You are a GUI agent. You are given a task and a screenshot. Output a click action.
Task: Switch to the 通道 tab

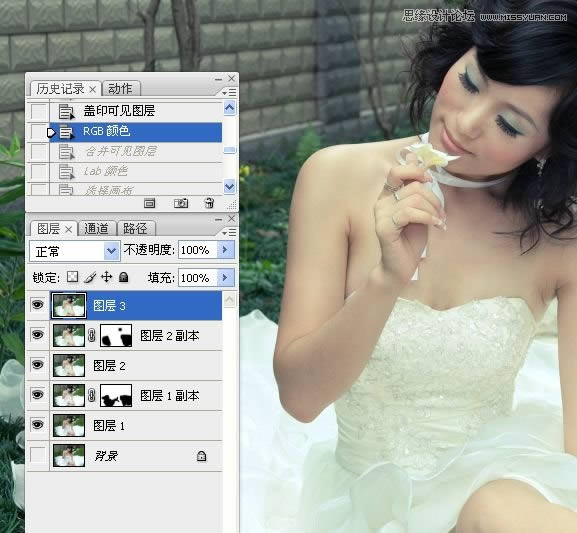[96, 229]
